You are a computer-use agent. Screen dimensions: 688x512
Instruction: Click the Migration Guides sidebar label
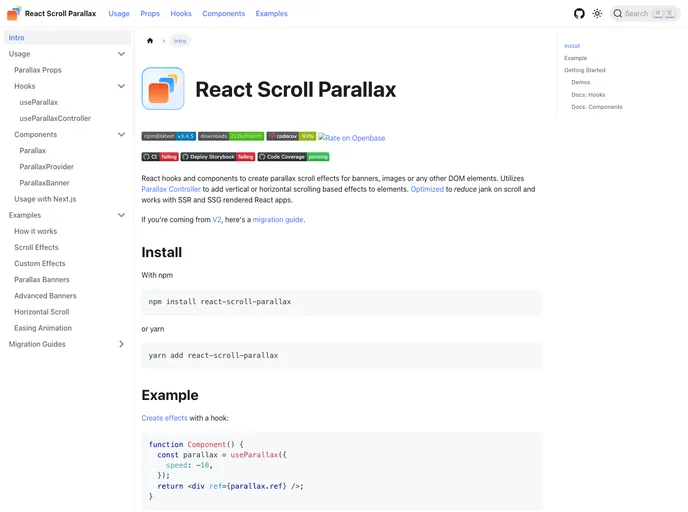tap(37, 344)
